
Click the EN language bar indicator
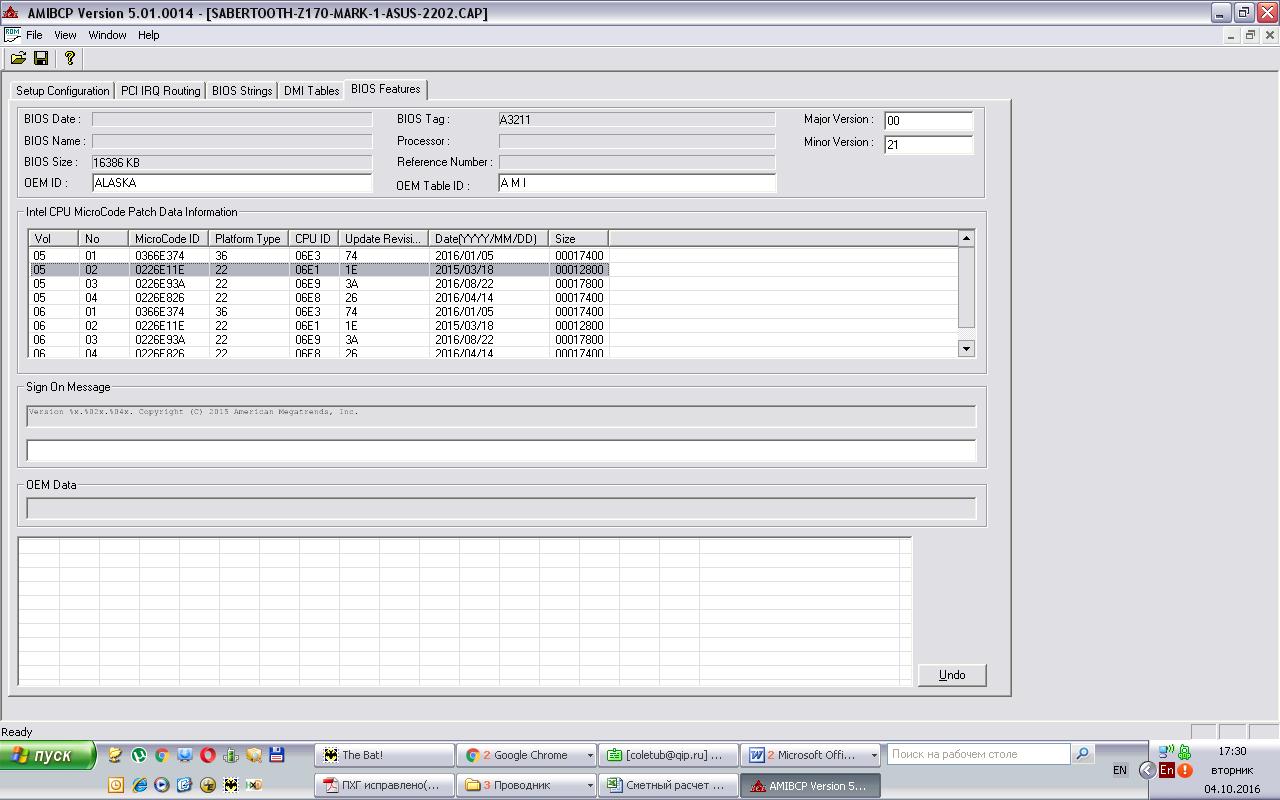coord(1120,770)
